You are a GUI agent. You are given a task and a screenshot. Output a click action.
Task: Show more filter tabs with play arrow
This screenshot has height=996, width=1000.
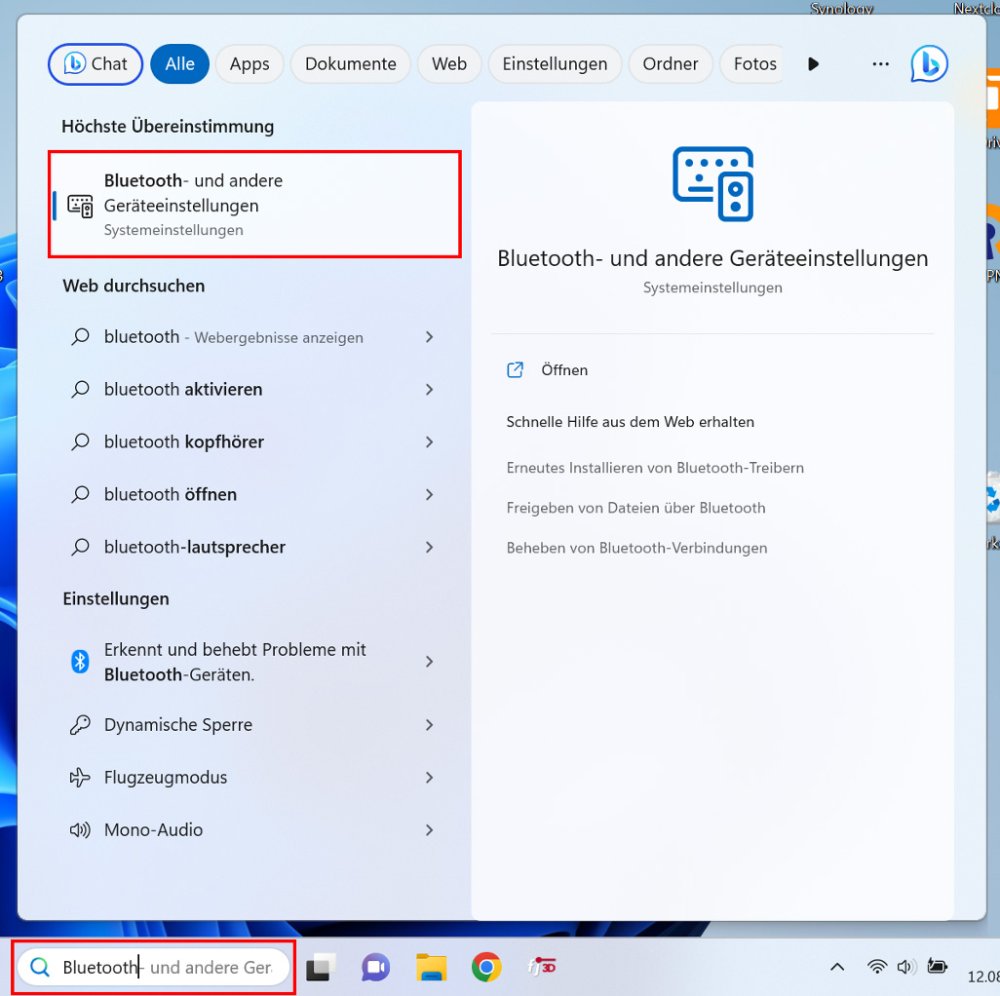point(813,64)
